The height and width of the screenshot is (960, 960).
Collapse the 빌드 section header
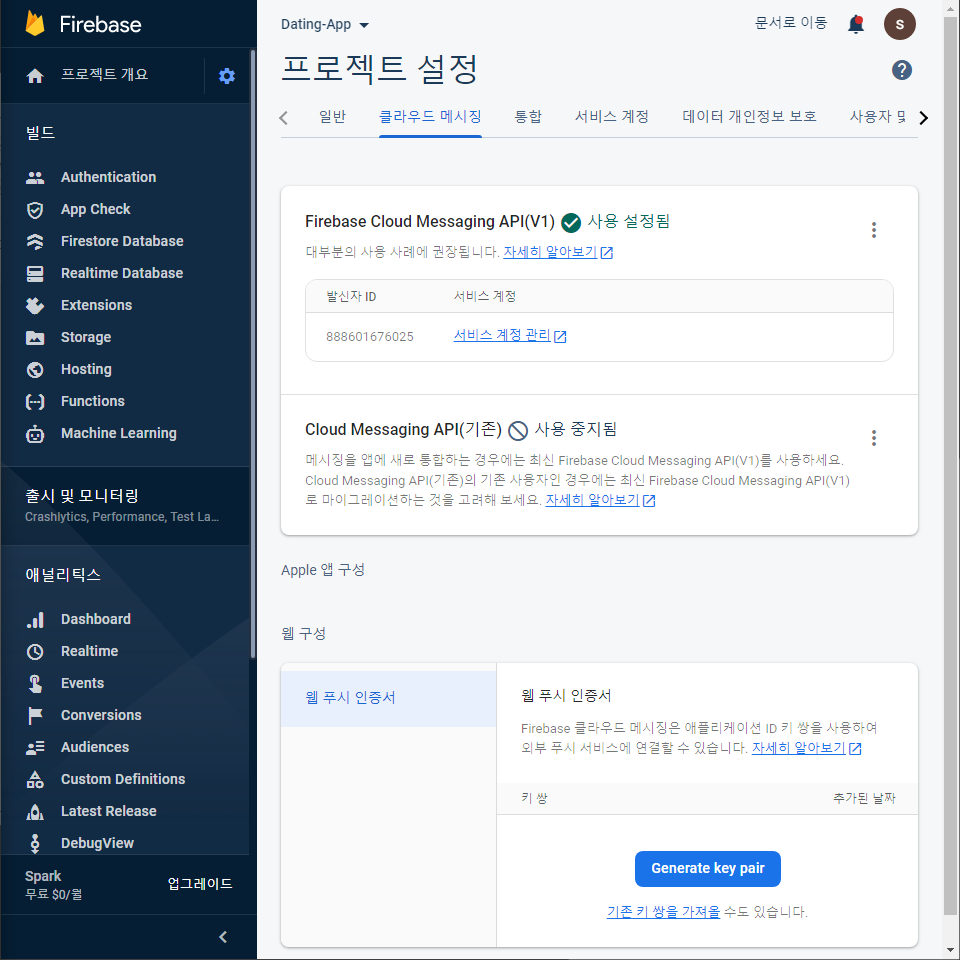(40, 133)
